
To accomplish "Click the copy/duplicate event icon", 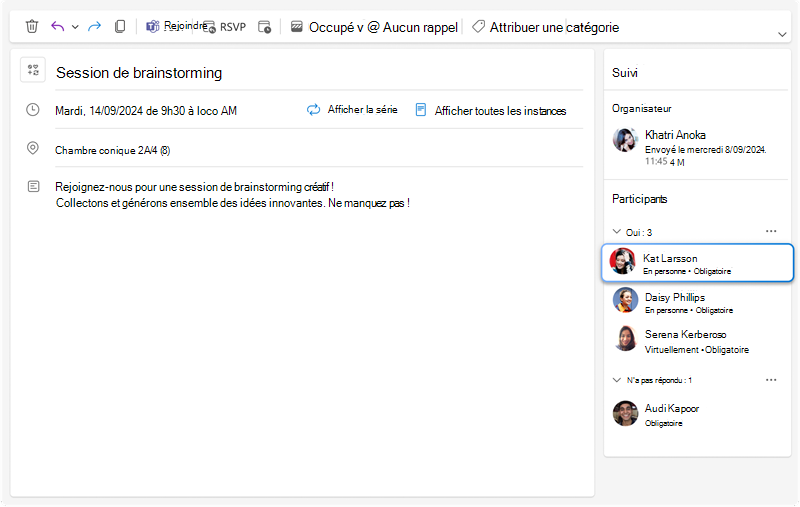I will click(x=120, y=26).
